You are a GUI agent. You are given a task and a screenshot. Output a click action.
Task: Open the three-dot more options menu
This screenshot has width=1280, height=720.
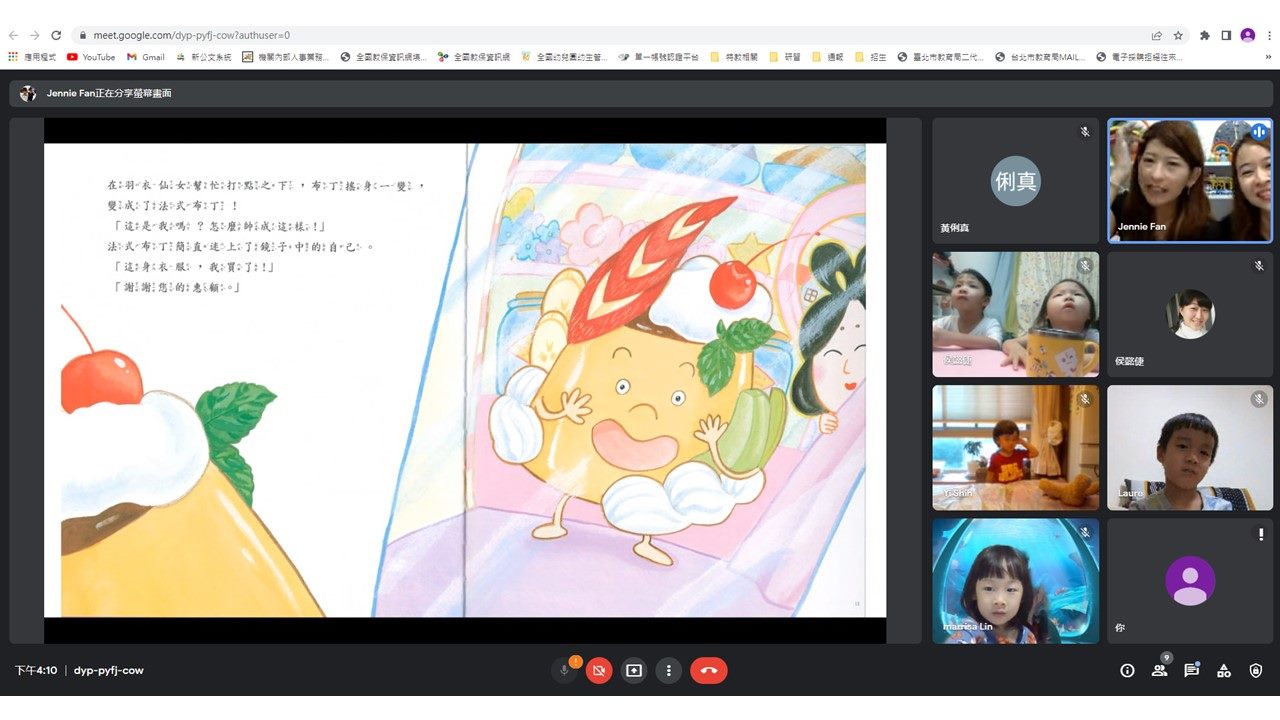(669, 671)
